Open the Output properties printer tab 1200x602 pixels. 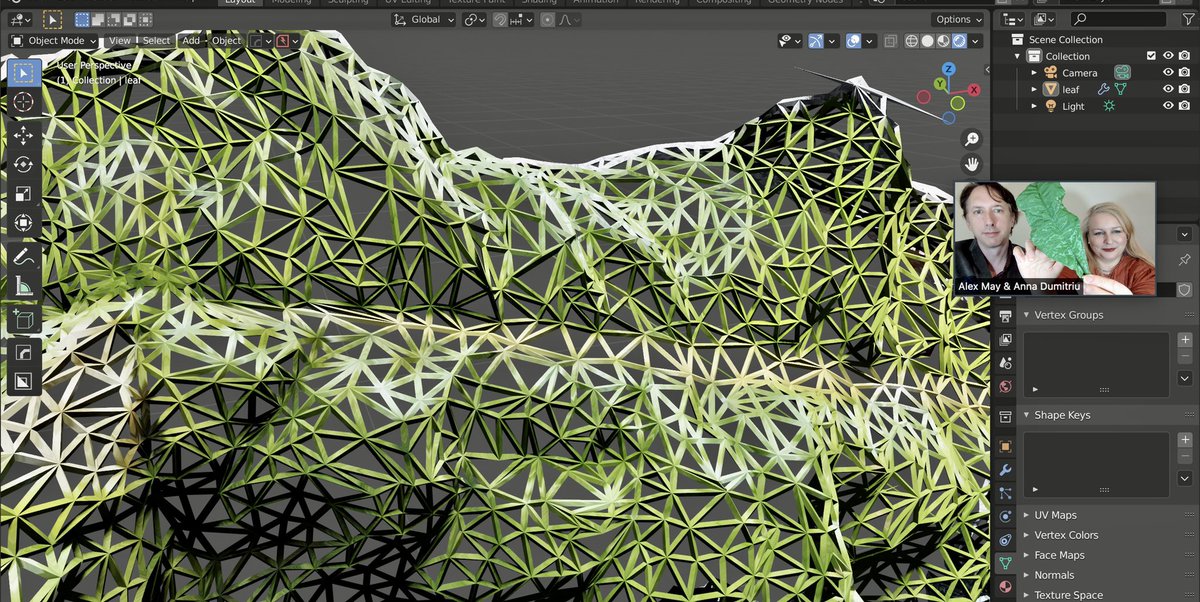(1006, 316)
